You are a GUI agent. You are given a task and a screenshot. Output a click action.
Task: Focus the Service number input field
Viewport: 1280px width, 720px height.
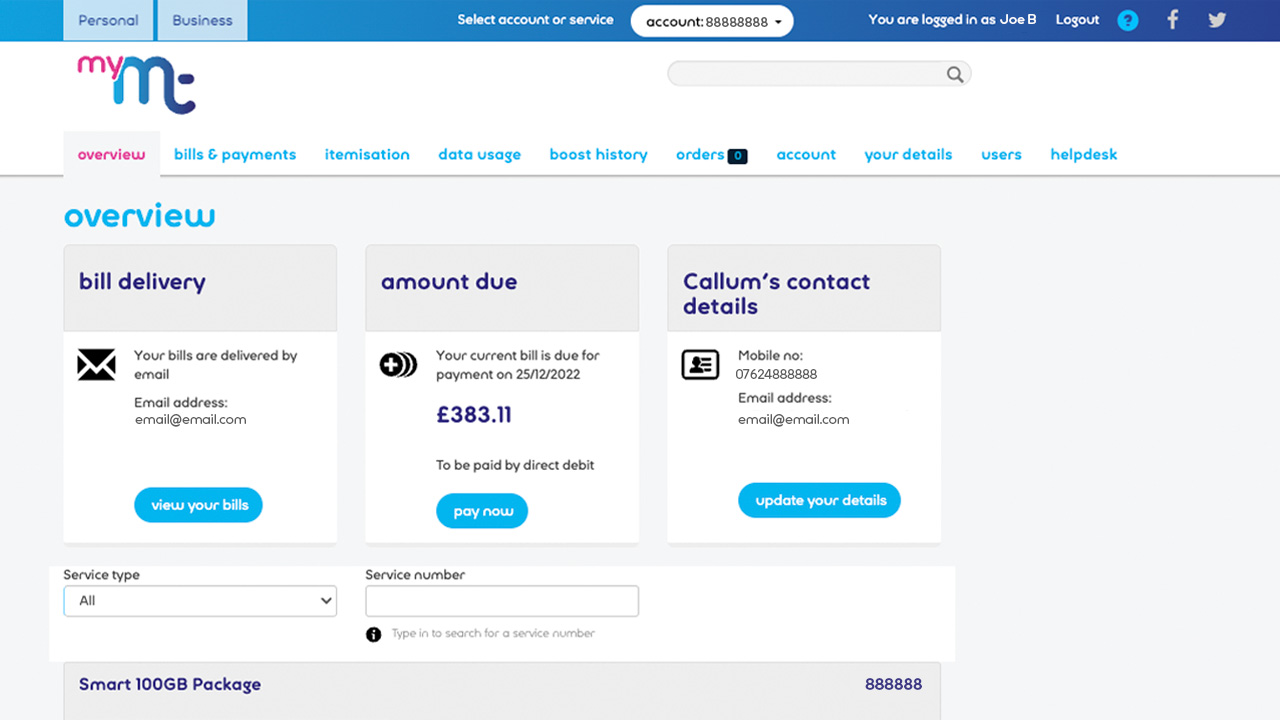click(502, 601)
